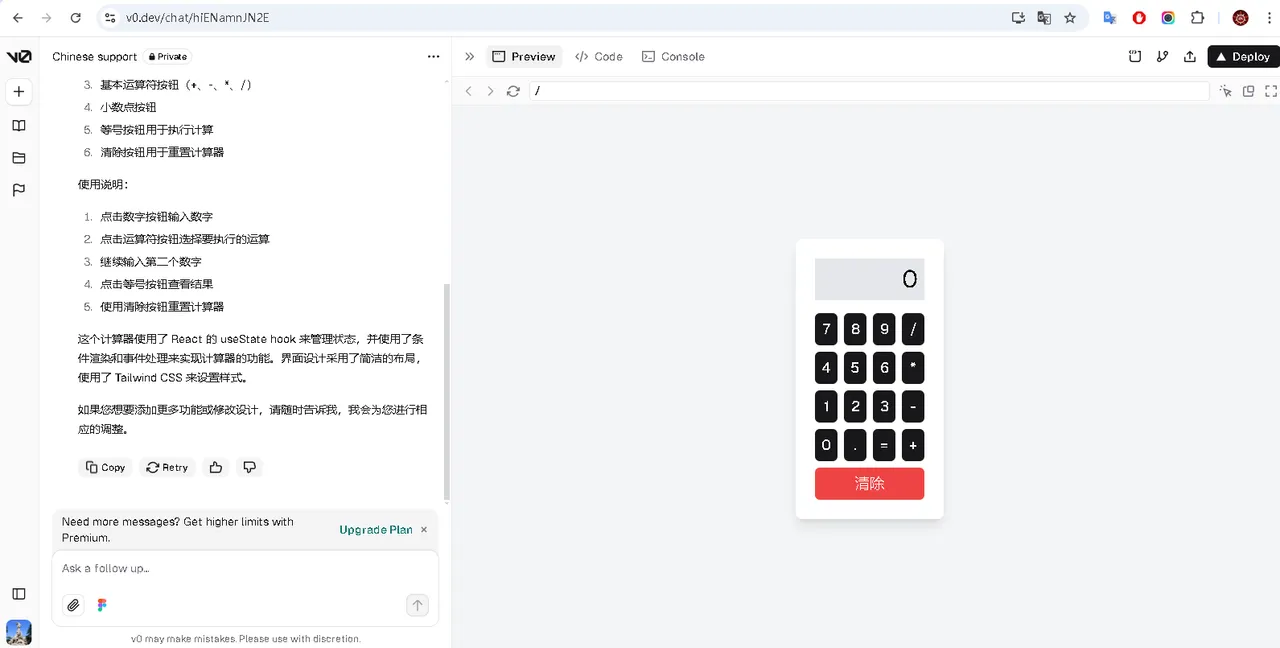Click calculator equals button
Screen dimensions: 1280x648
884,445
